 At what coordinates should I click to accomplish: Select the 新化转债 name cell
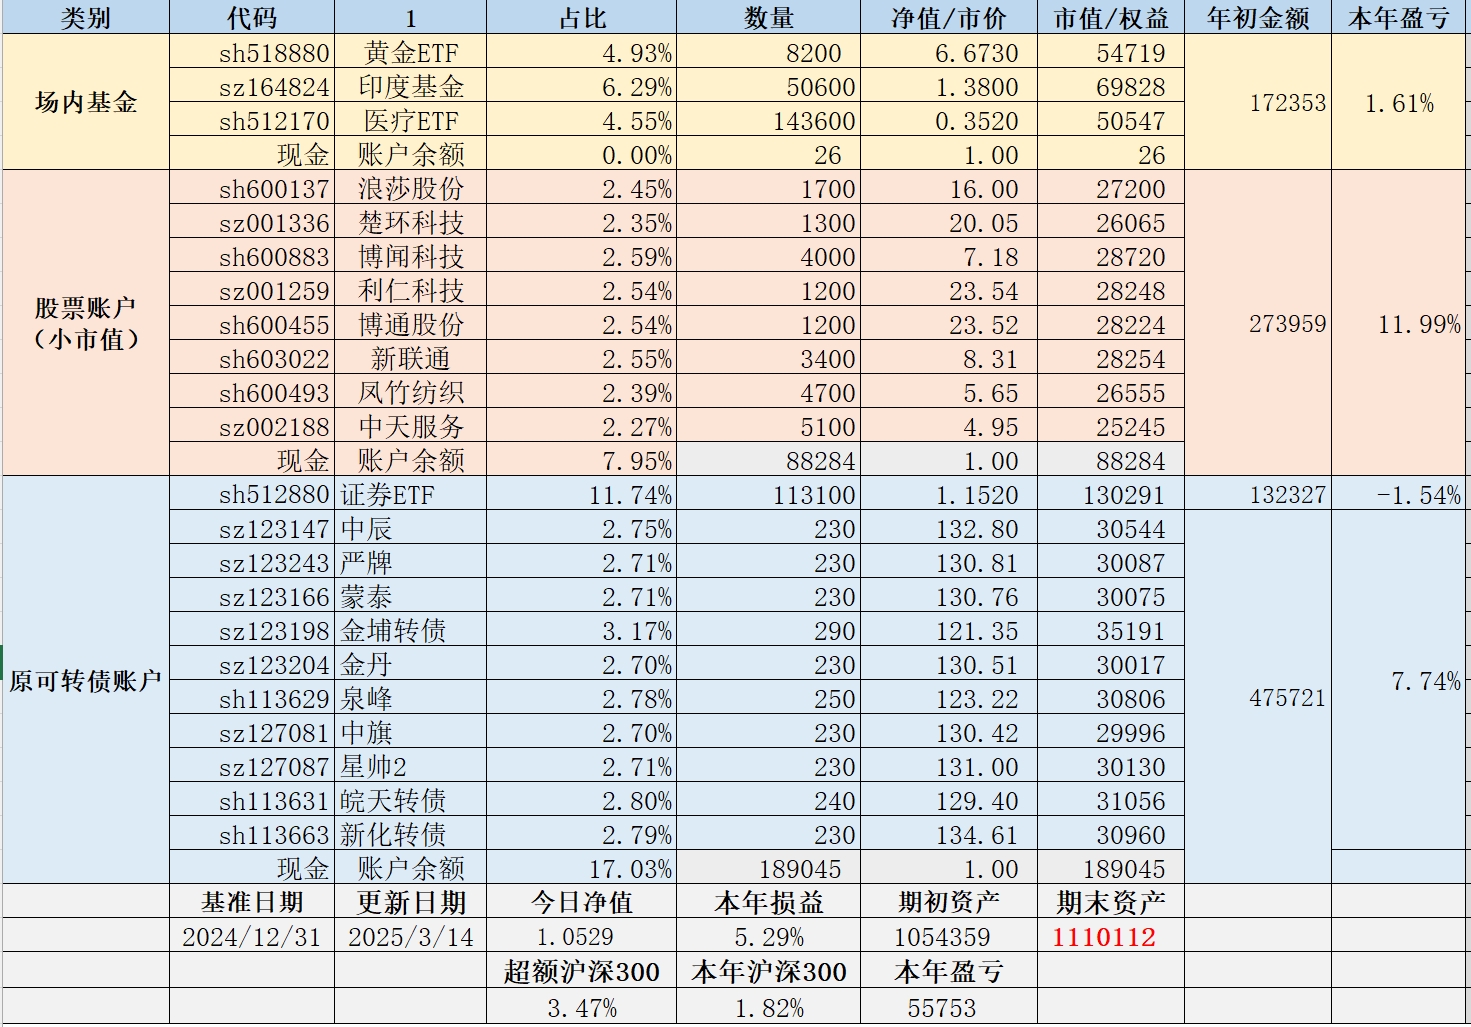(411, 835)
